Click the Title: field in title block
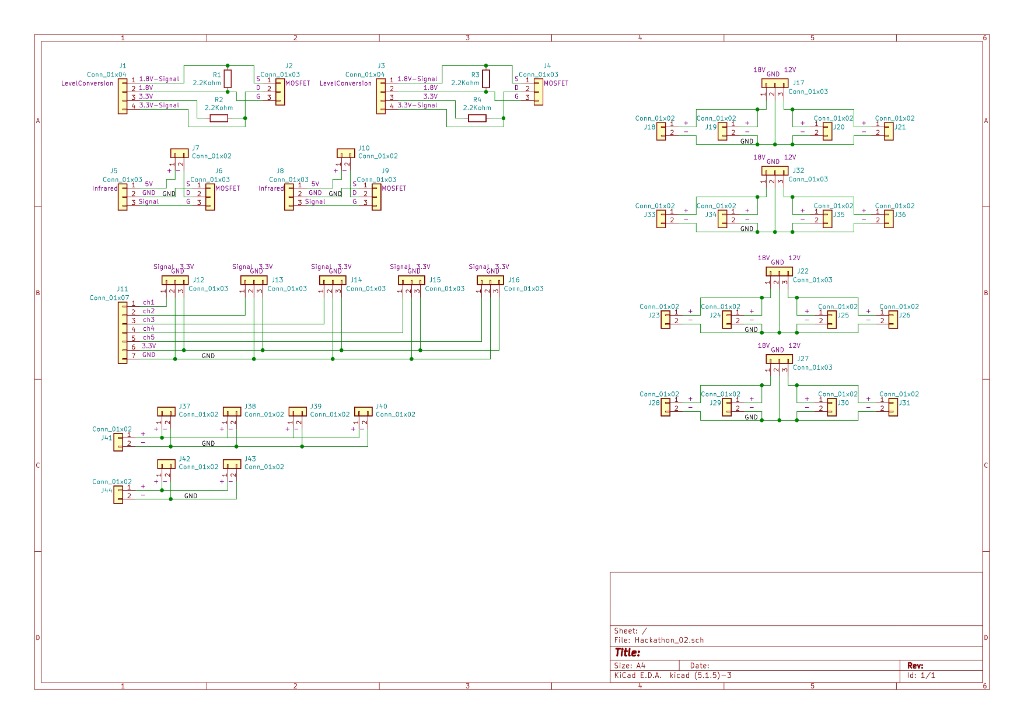This screenshot has width=1024, height=724. [x=628, y=652]
